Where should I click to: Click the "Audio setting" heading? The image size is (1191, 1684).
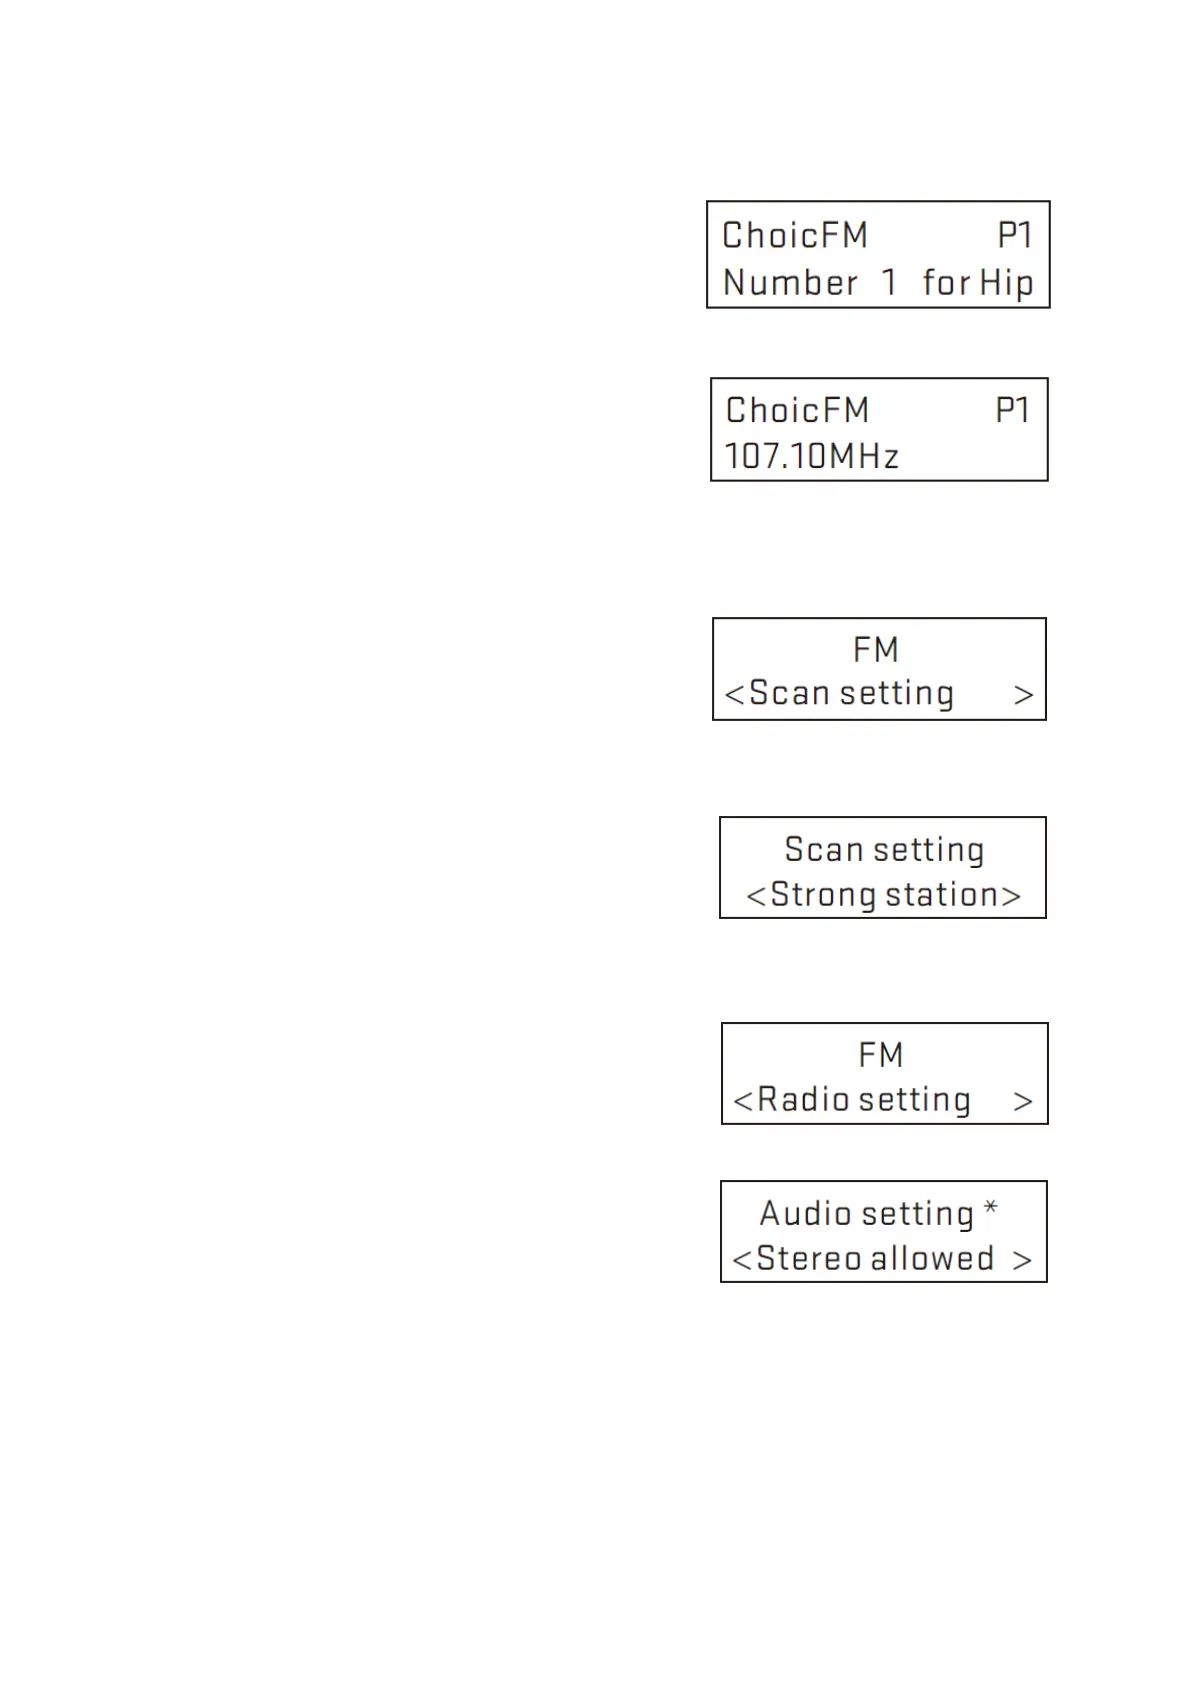tap(866, 1213)
